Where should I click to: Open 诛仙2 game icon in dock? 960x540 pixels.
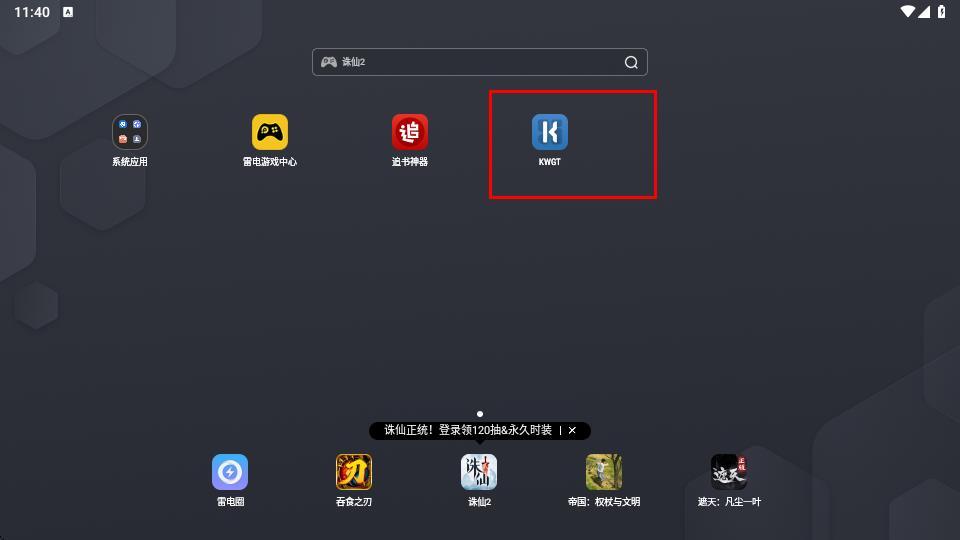(479, 472)
